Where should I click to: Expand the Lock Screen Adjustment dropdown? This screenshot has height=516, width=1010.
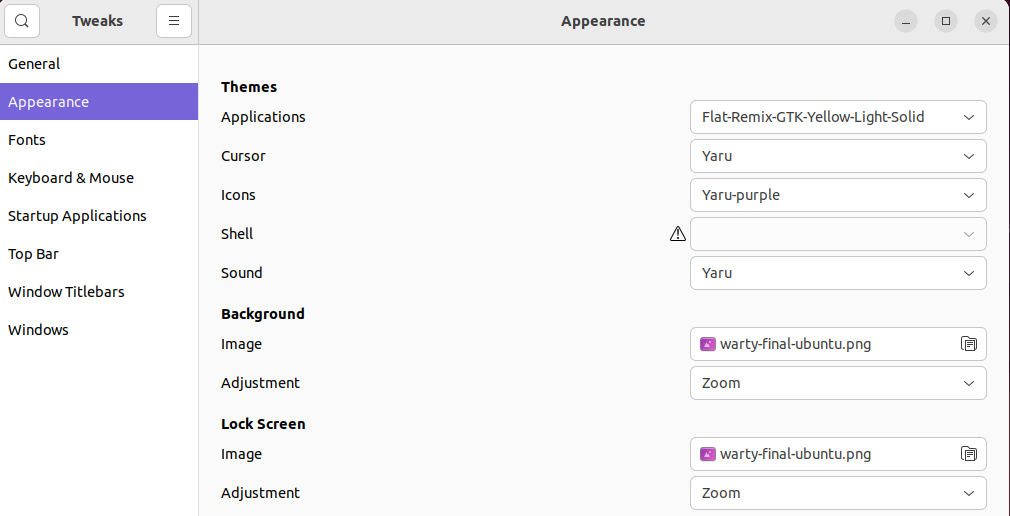pos(838,493)
